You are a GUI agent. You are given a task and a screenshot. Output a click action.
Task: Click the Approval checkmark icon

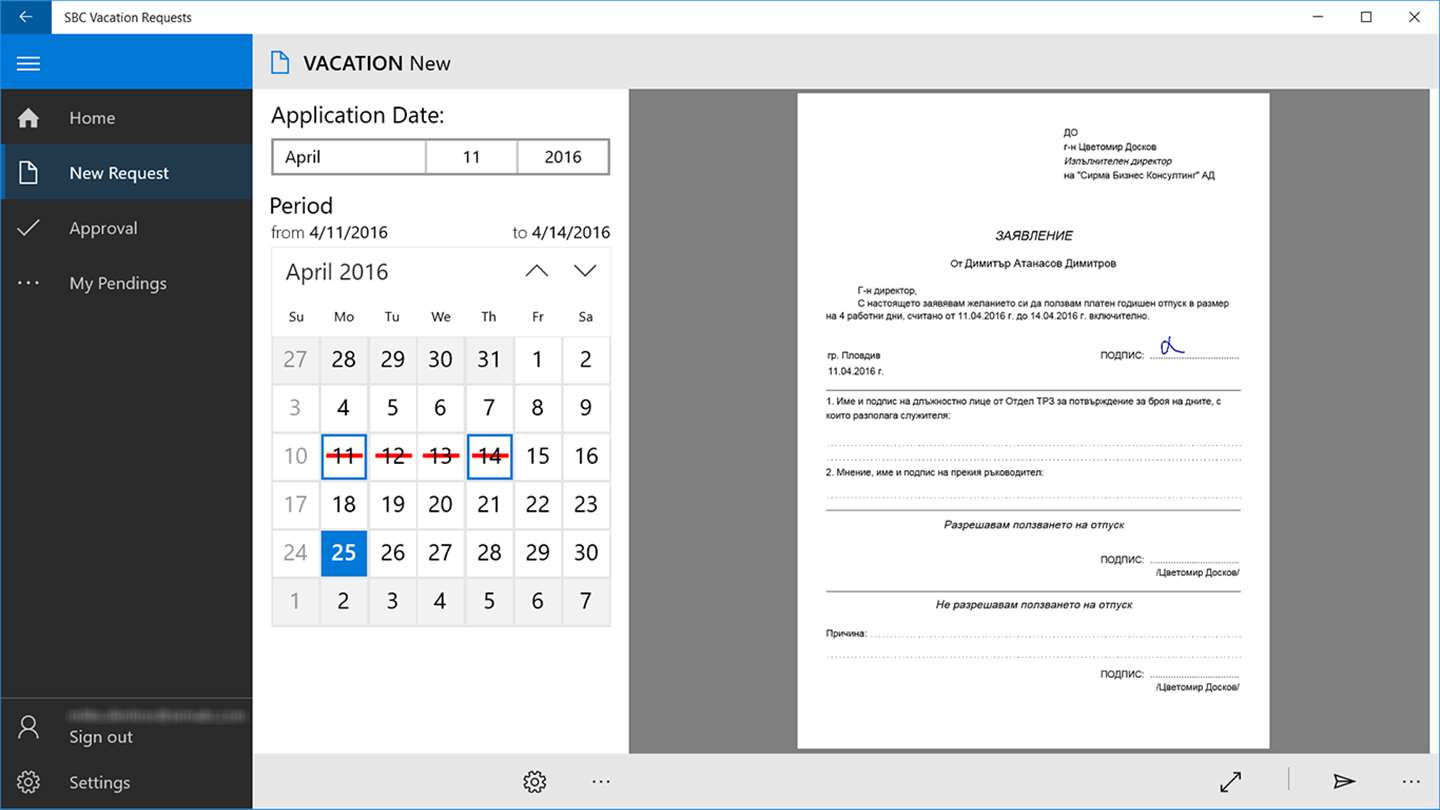(28, 228)
